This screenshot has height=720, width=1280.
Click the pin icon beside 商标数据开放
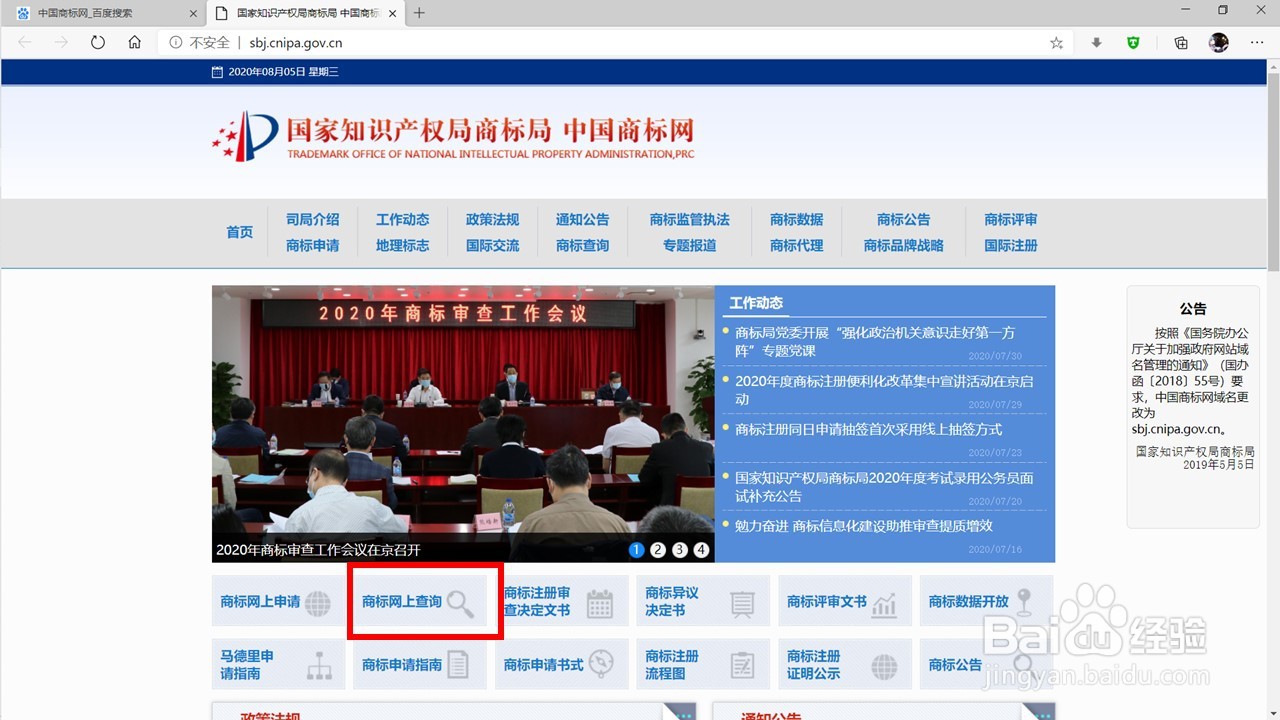1024,602
